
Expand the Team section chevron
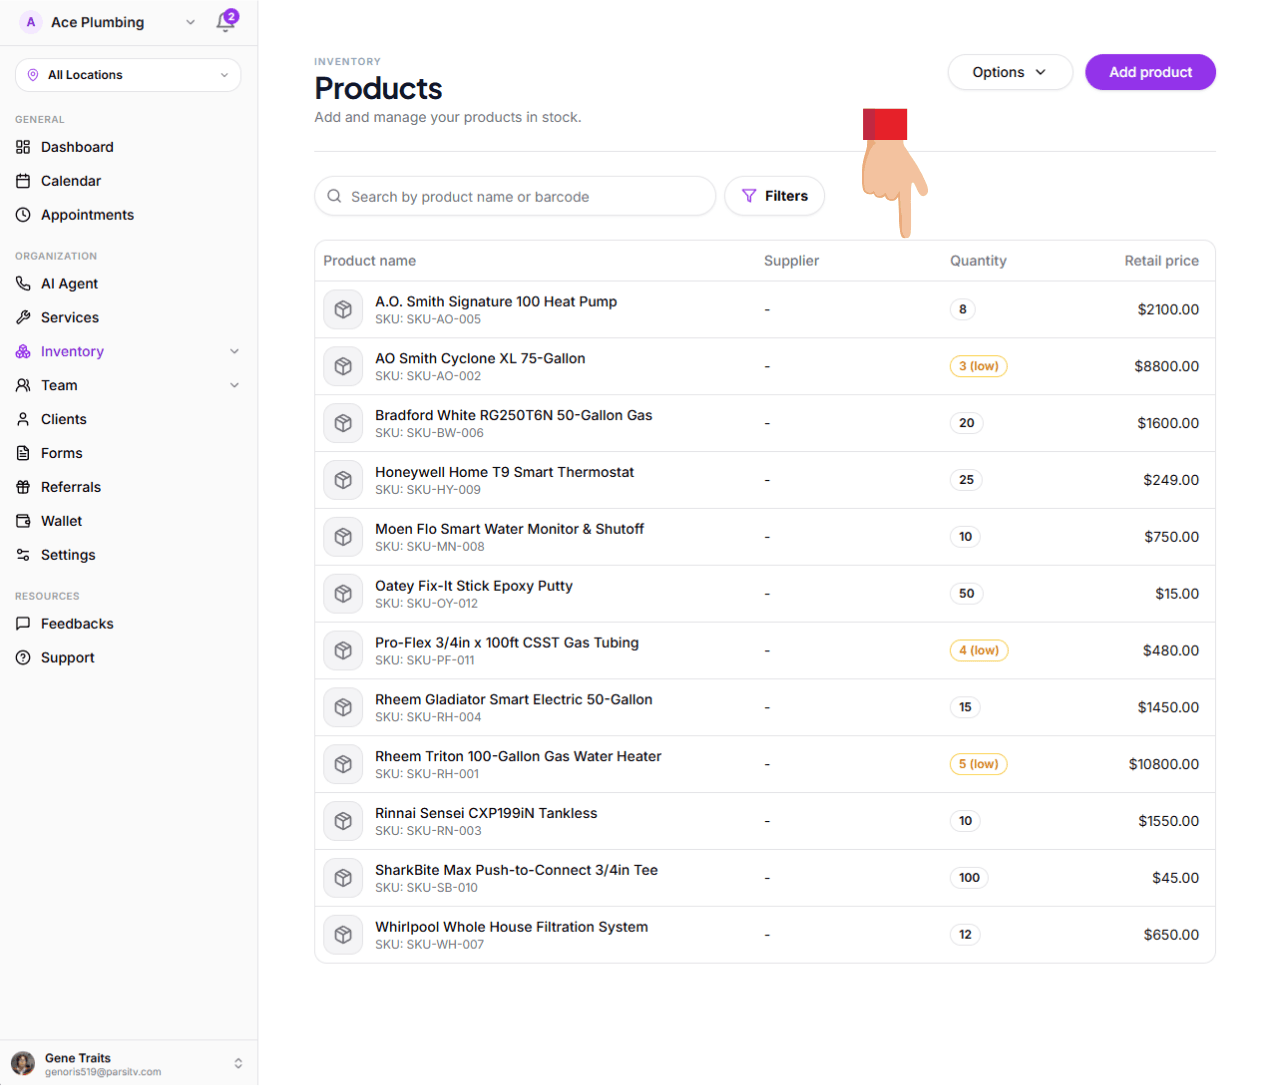point(234,386)
